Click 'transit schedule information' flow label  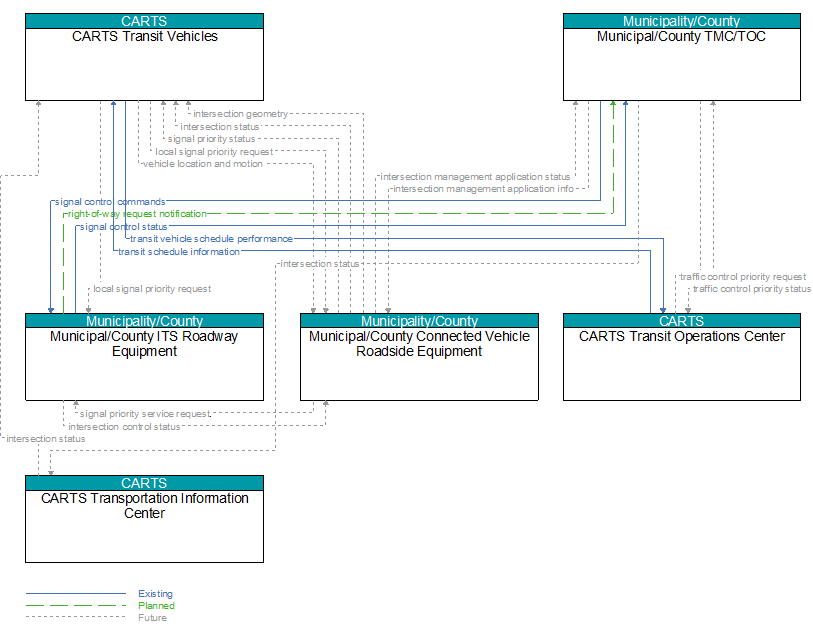pos(179,252)
